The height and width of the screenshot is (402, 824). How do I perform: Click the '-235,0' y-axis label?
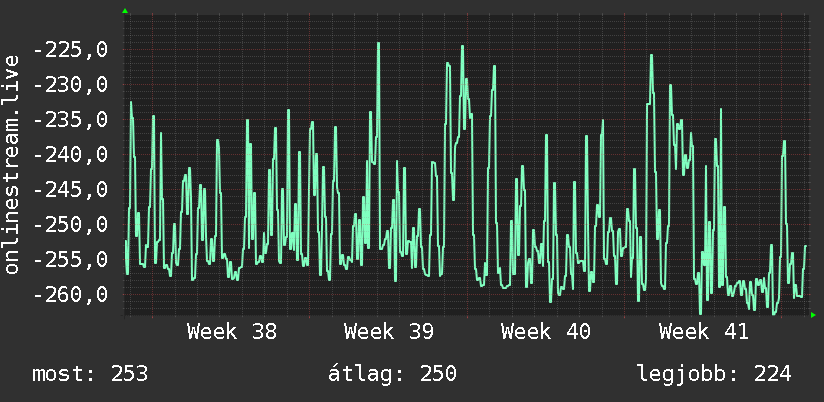point(70,120)
